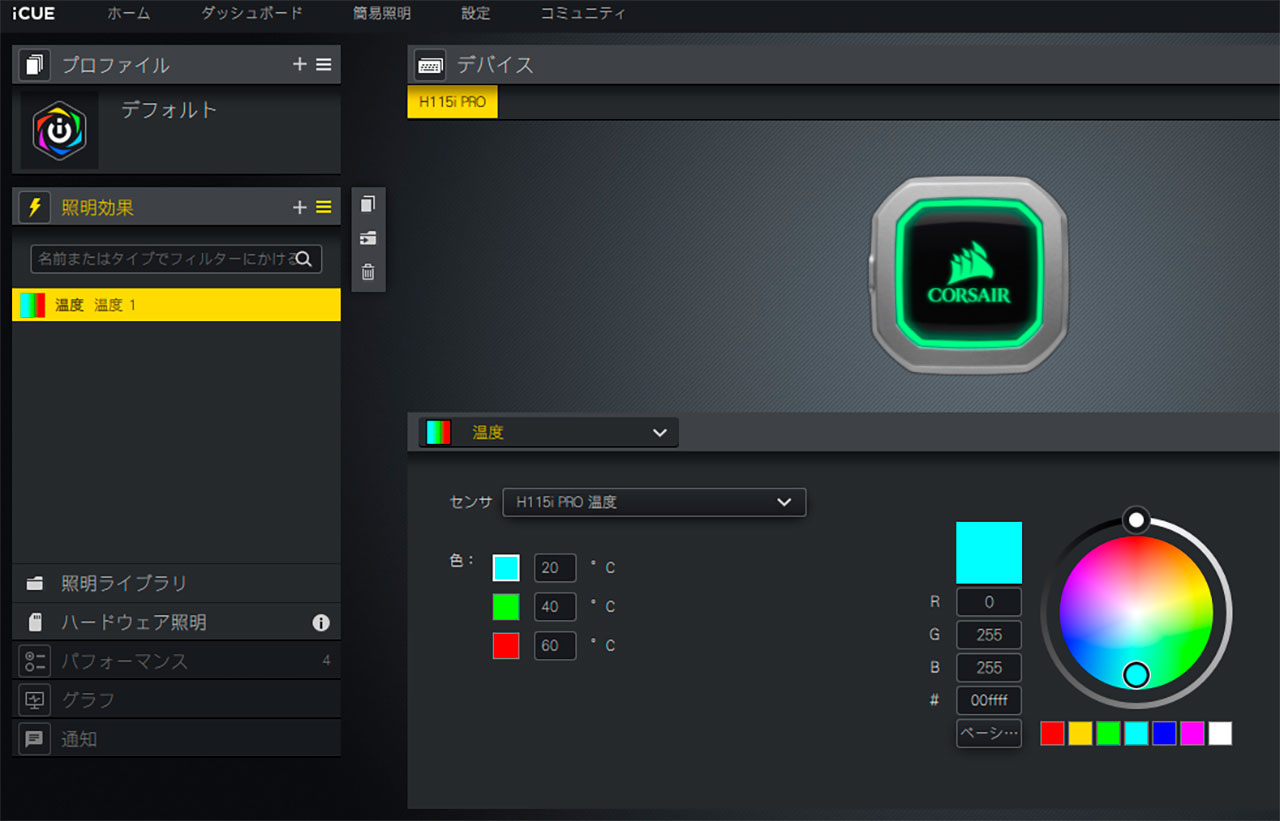Select the 温度 1 lighting effect row
Screen dimensions: 1280x821
coord(176,305)
